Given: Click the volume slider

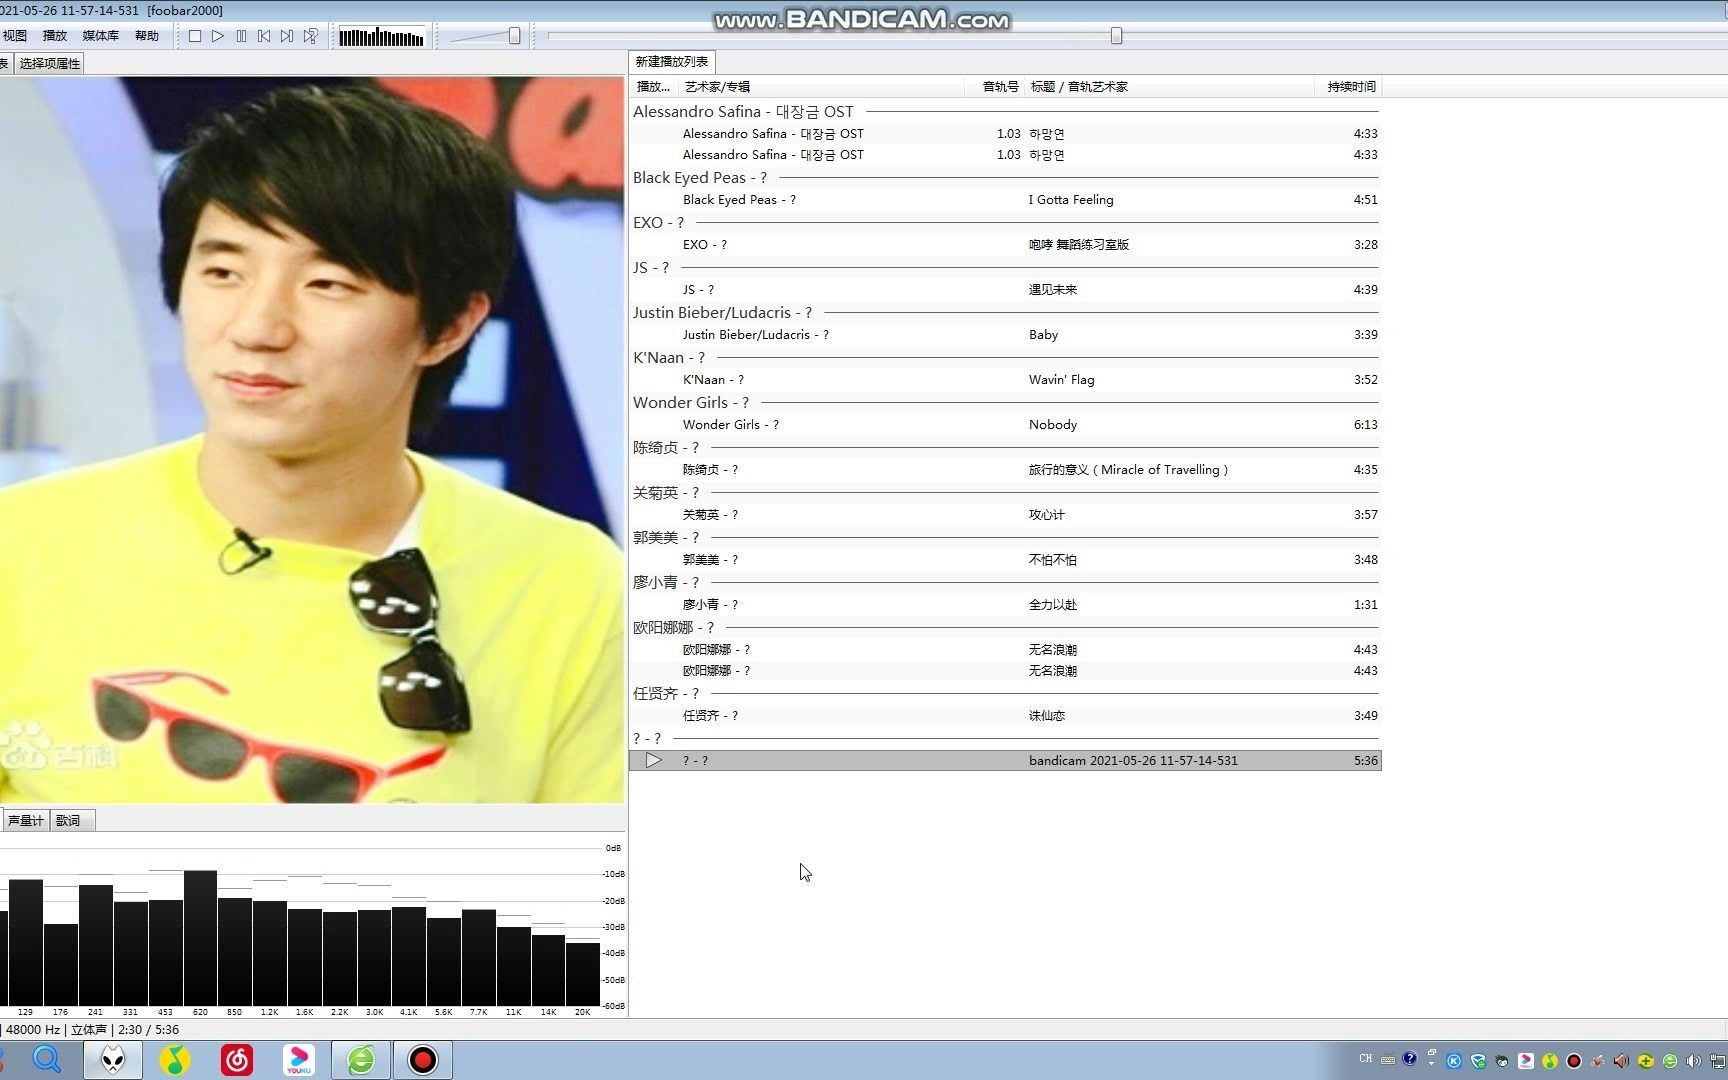Looking at the screenshot, I should point(485,36).
